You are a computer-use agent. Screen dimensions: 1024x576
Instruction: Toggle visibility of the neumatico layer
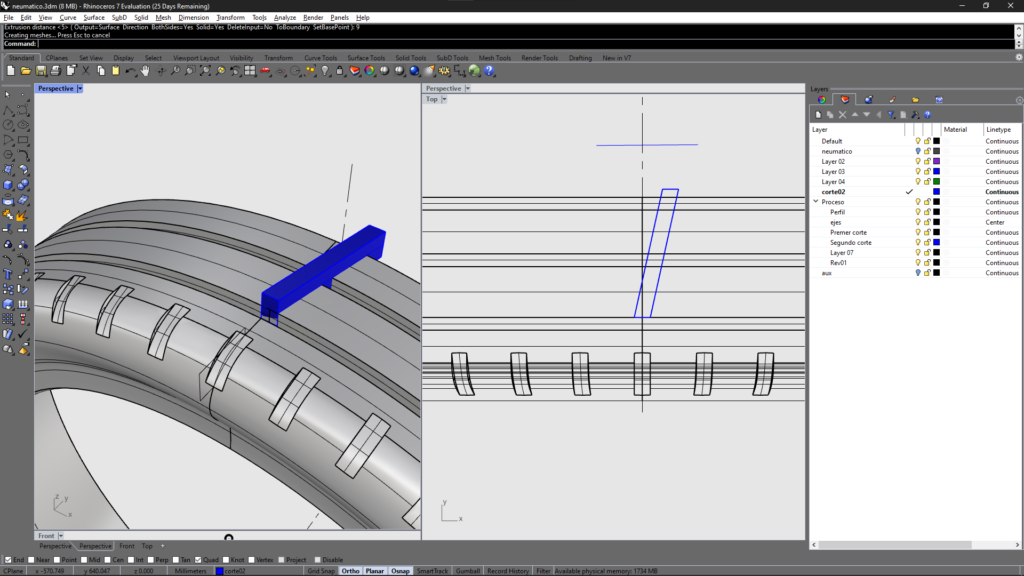[x=919, y=151]
